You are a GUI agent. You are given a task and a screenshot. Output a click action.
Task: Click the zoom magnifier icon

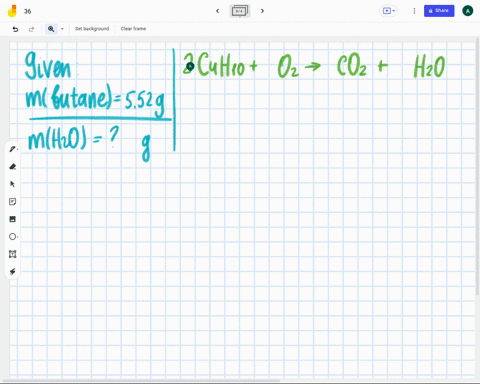click(x=51, y=29)
